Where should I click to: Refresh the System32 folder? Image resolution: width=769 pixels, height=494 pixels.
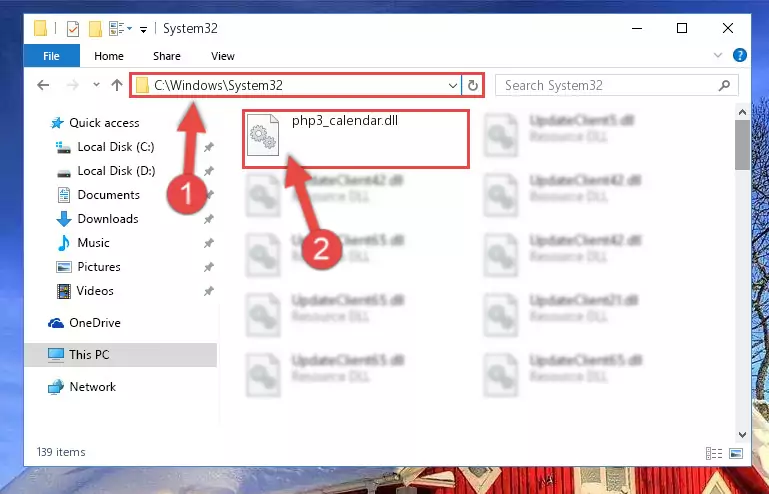pyautogui.click(x=473, y=85)
